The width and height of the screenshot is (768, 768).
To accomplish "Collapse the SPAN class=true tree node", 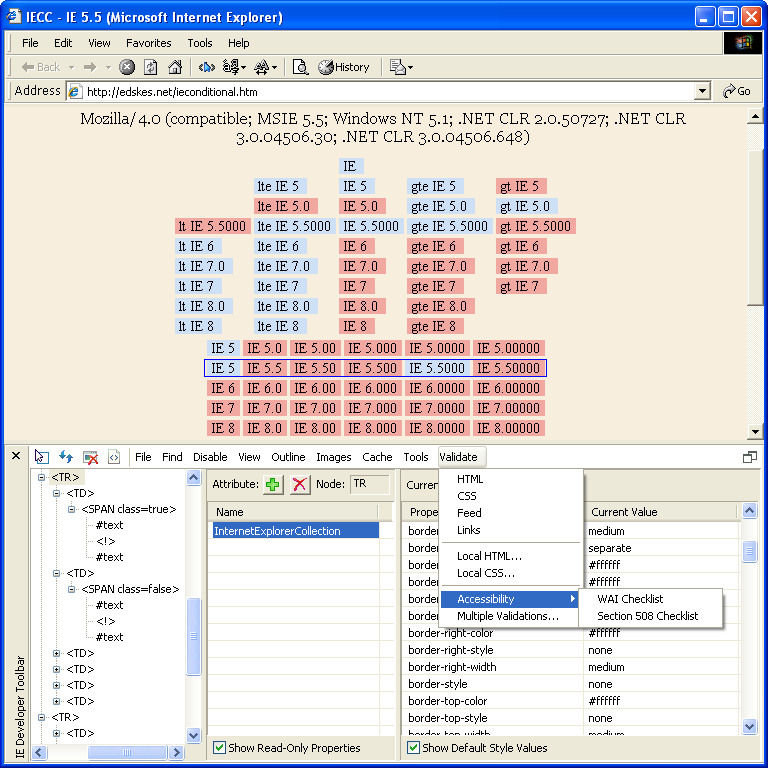I will (72, 509).
